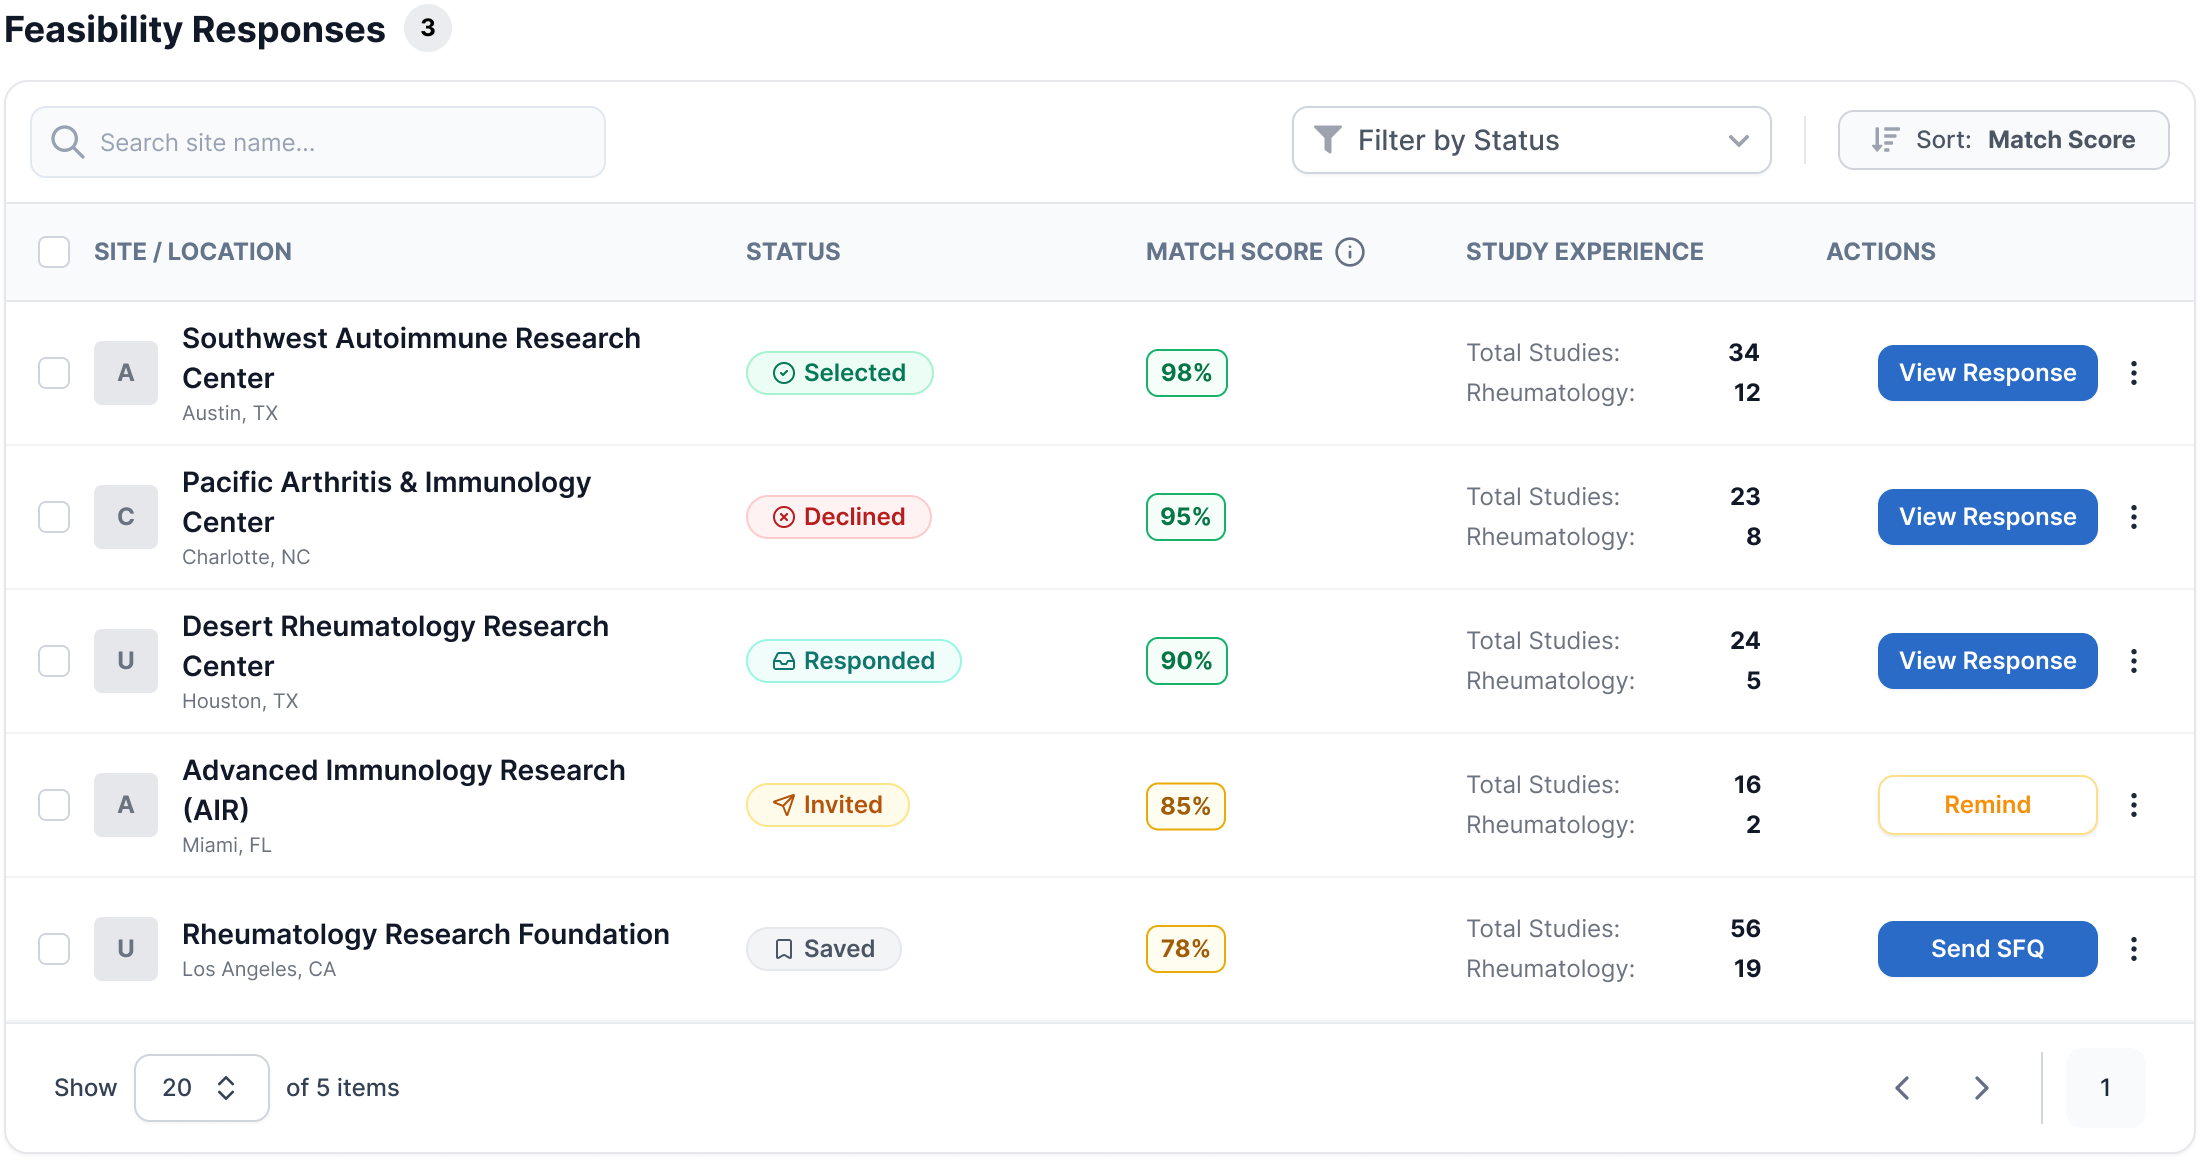Open more options for Rheumatology Research Foundation
2200x1160 pixels.
[2134, 949]
